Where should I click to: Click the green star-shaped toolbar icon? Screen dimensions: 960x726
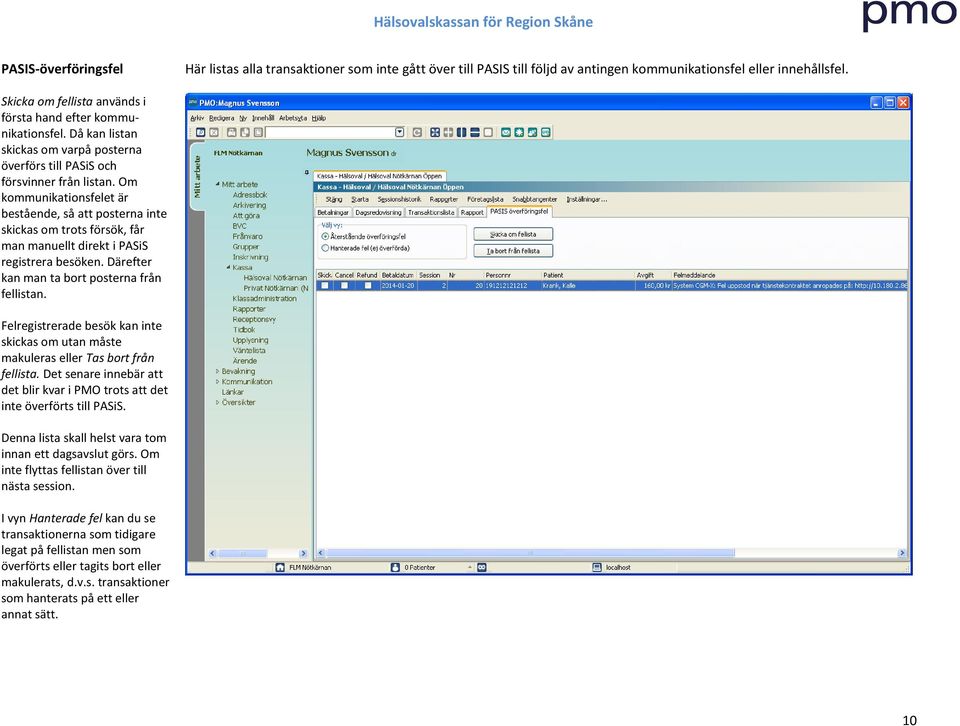click(519, 132)
